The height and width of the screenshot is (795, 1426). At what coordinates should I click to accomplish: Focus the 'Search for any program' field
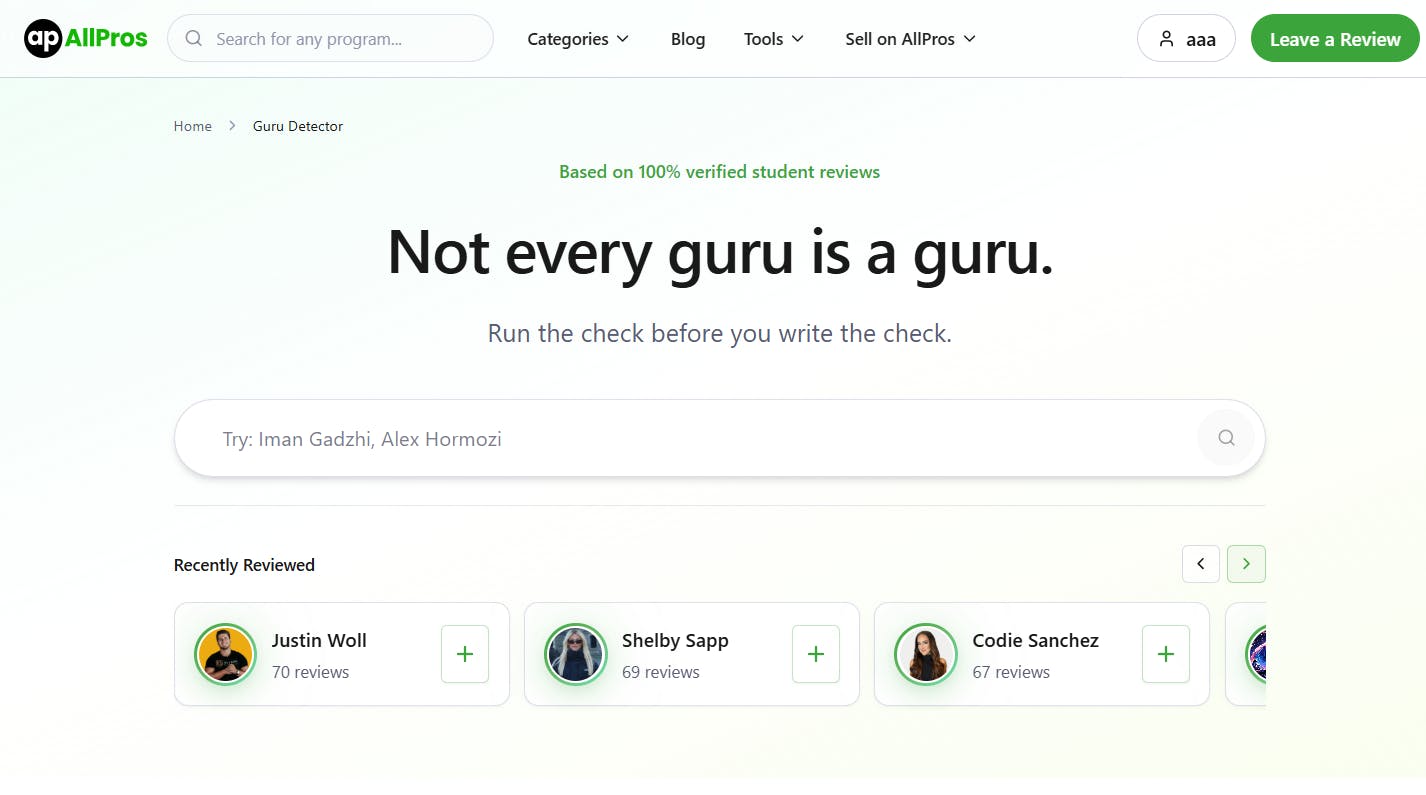click(330, 39)
